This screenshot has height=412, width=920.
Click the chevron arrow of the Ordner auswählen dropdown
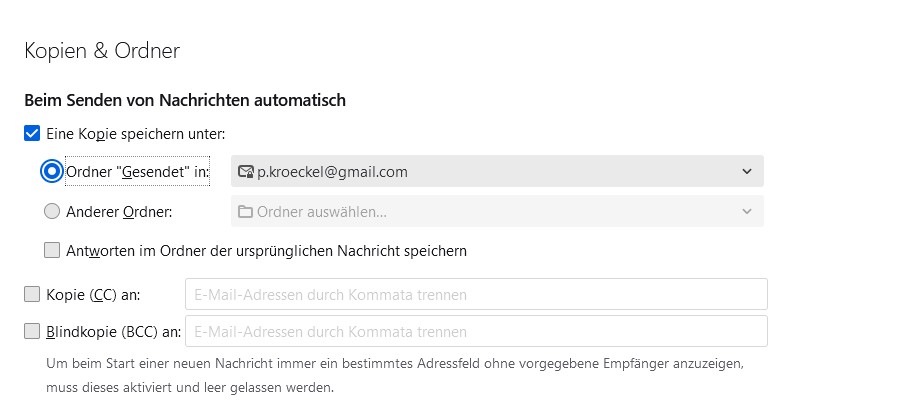point(746,211)
